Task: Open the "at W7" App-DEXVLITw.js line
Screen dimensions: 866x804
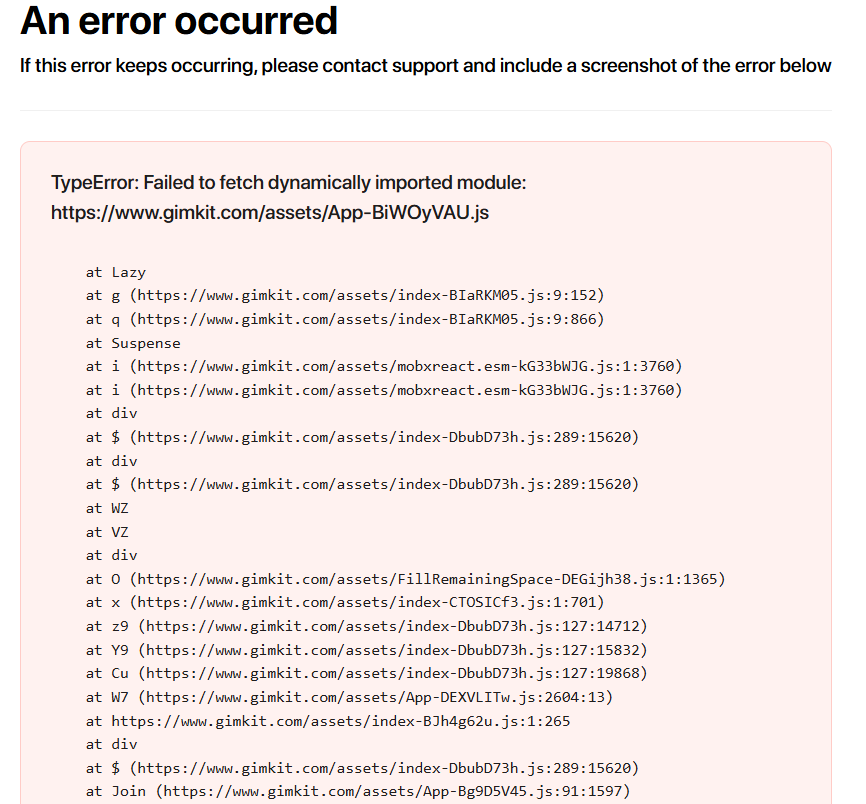Action: point(349,697)
